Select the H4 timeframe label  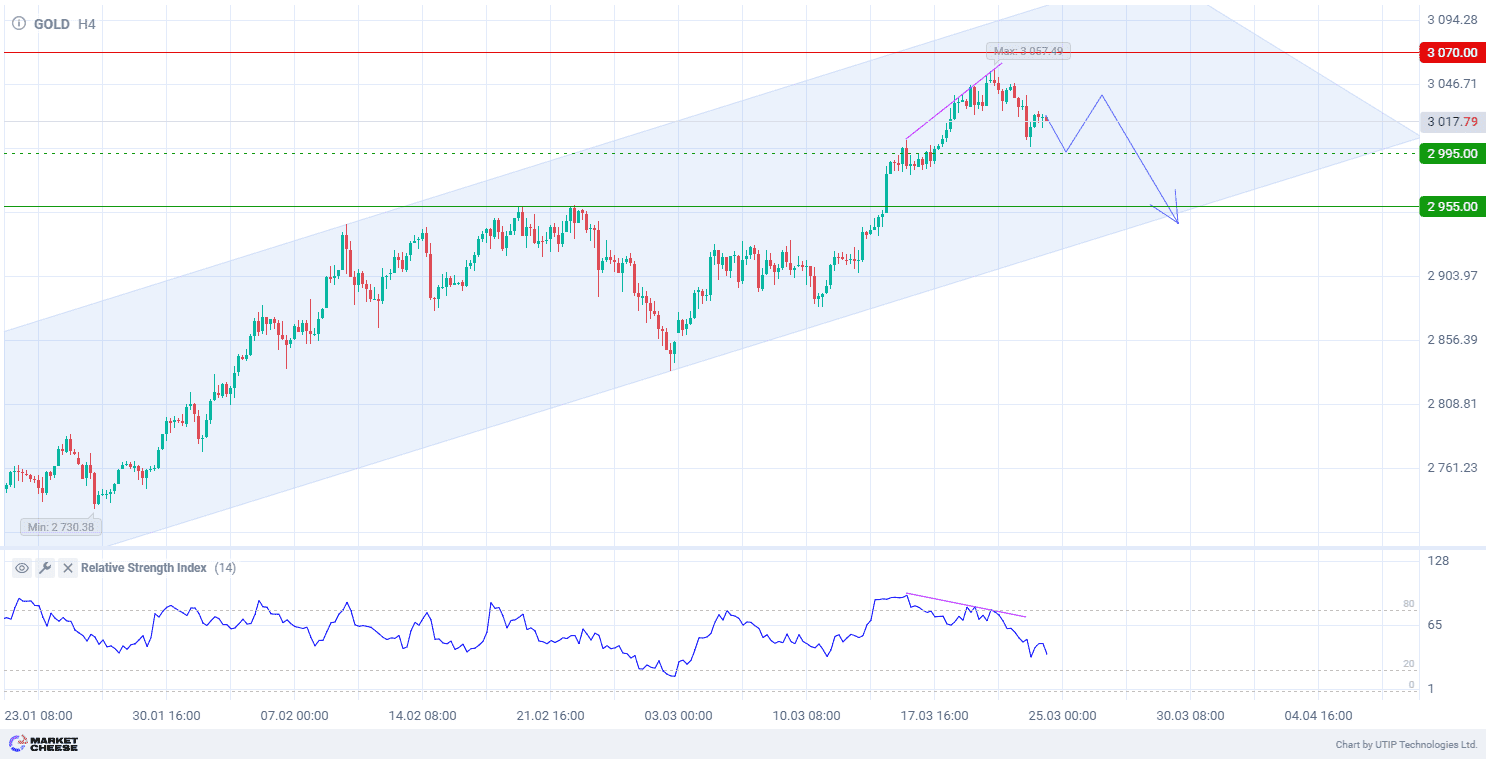pyautogui.click(x=87, y=23)
